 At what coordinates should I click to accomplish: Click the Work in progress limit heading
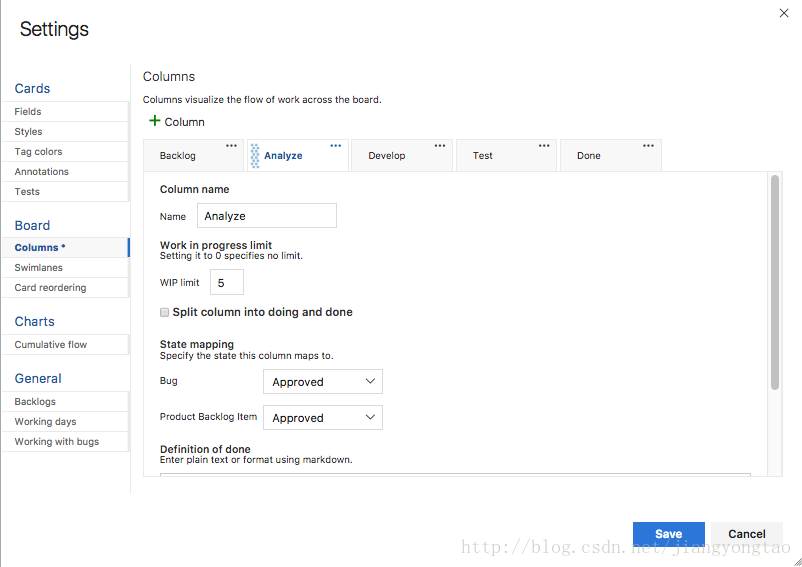(216, 245)
